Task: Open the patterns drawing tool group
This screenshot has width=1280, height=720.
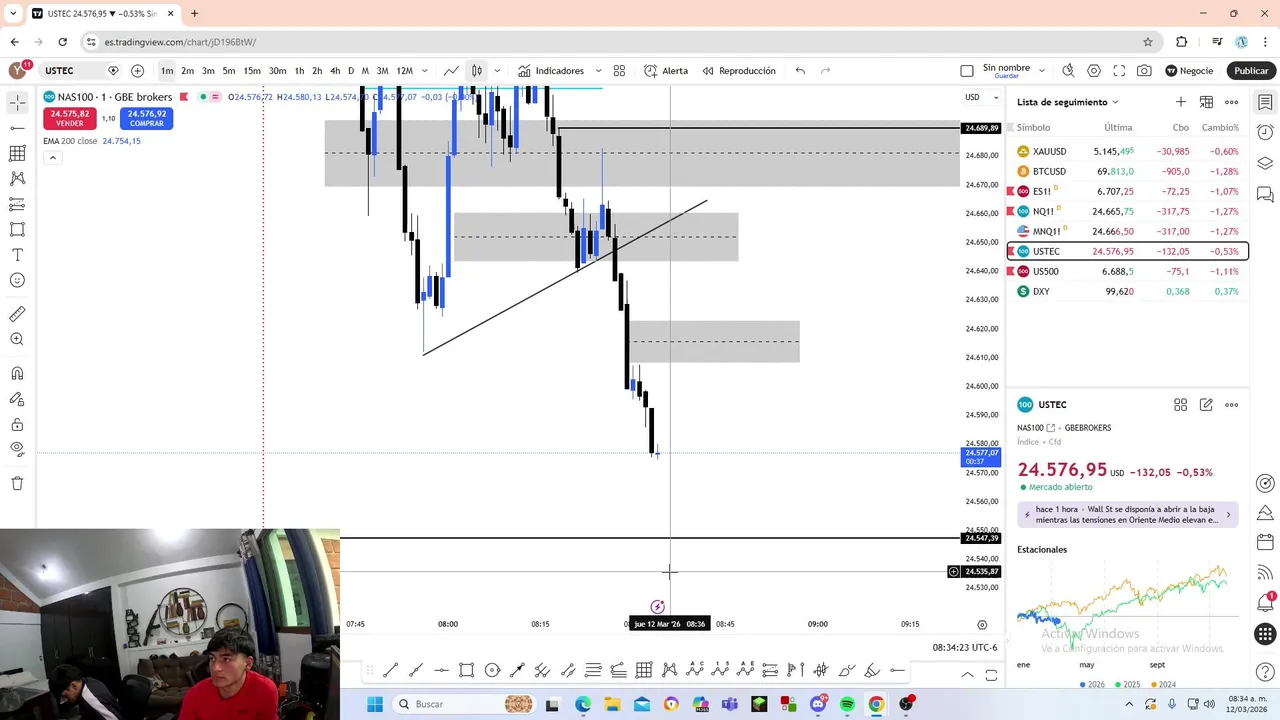Action: click(x=17, y=178)
